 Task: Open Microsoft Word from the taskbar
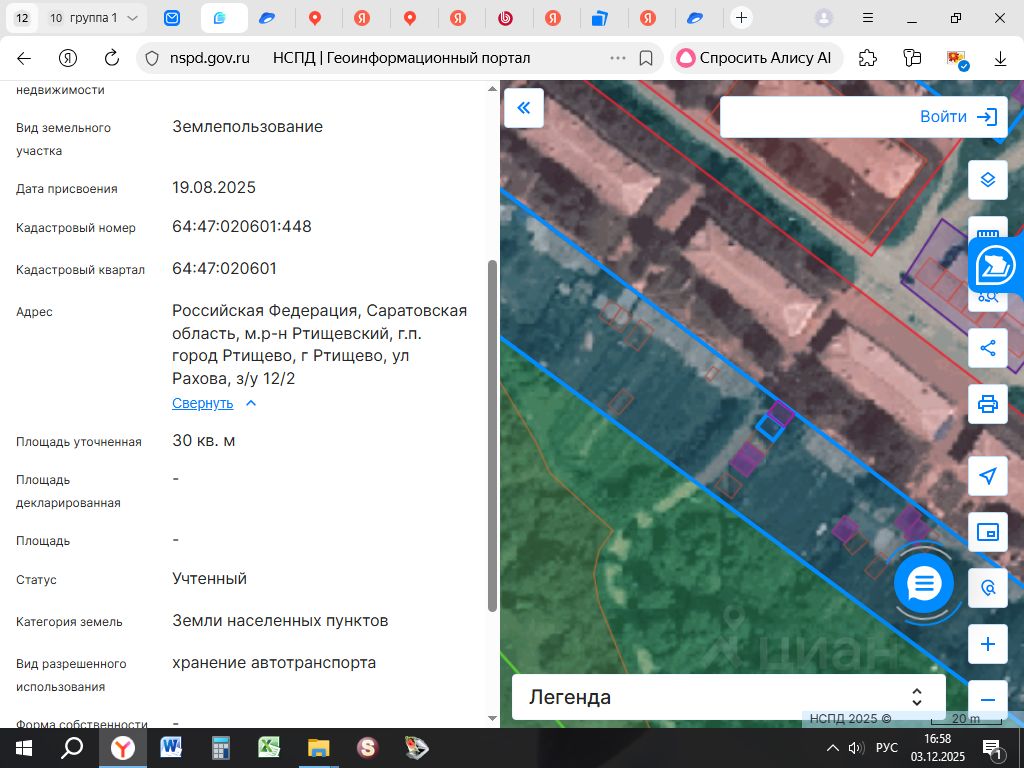tap(171, 748)
